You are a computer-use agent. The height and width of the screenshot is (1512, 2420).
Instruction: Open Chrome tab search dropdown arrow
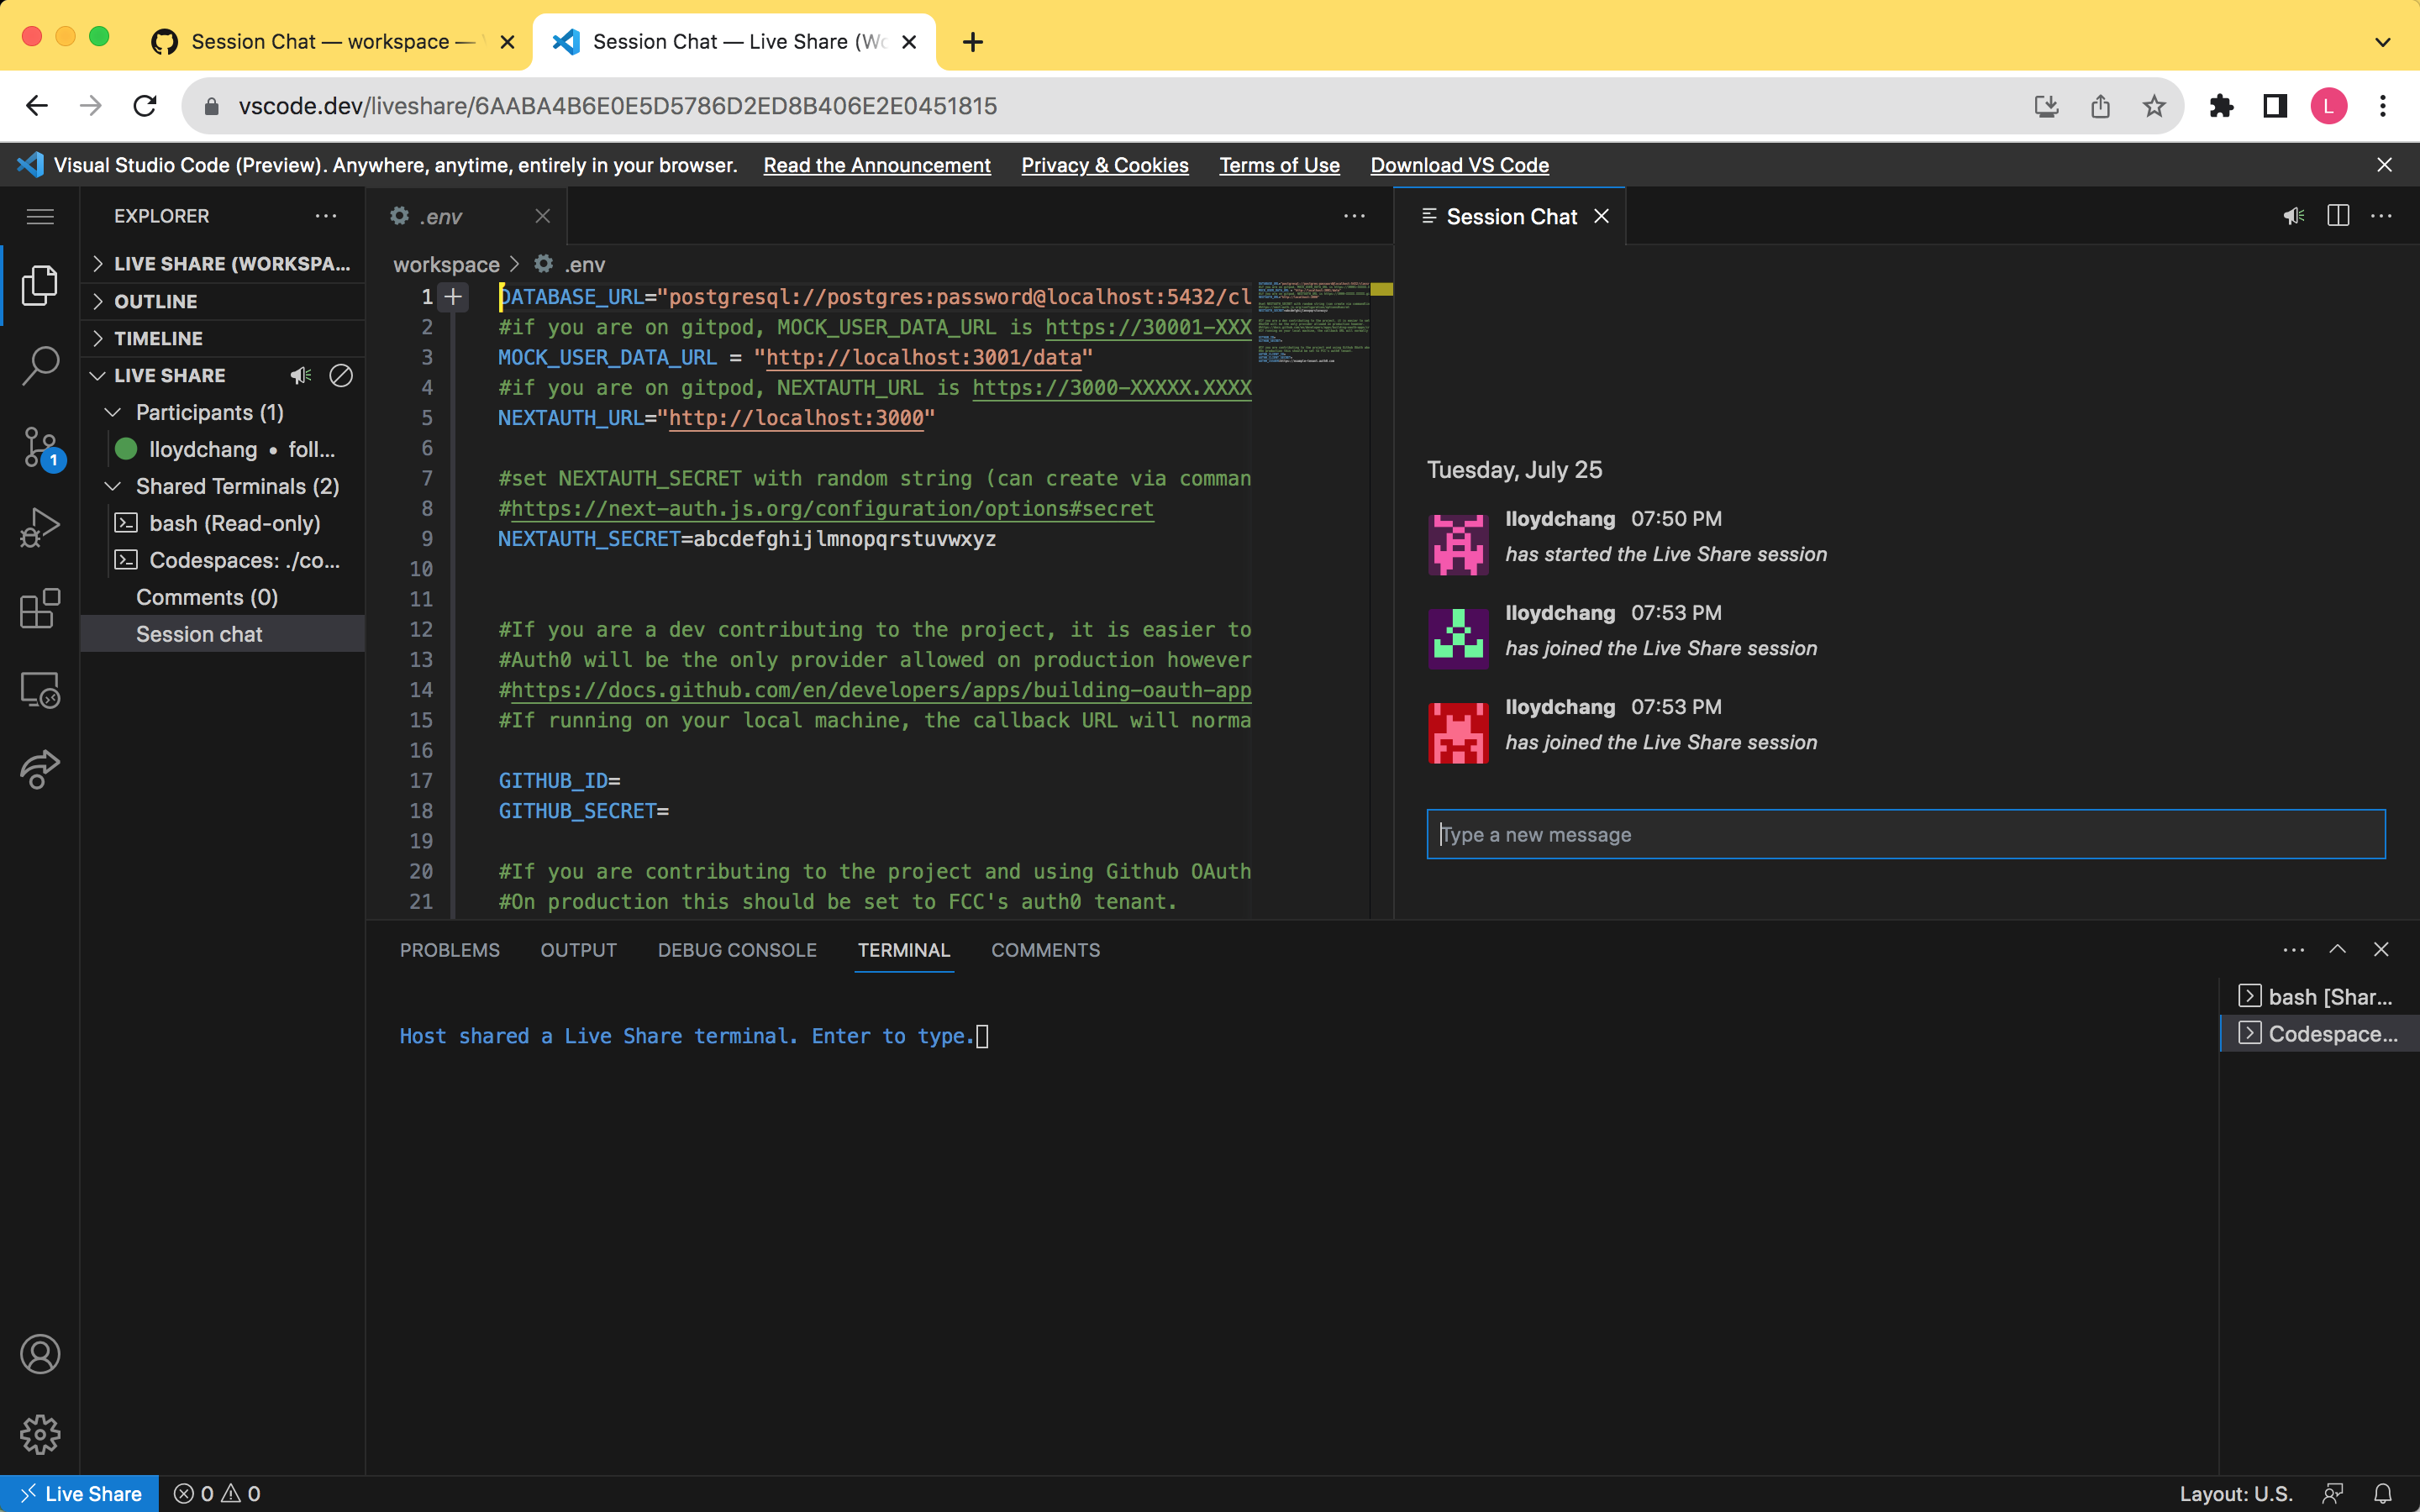(2383, 42)
